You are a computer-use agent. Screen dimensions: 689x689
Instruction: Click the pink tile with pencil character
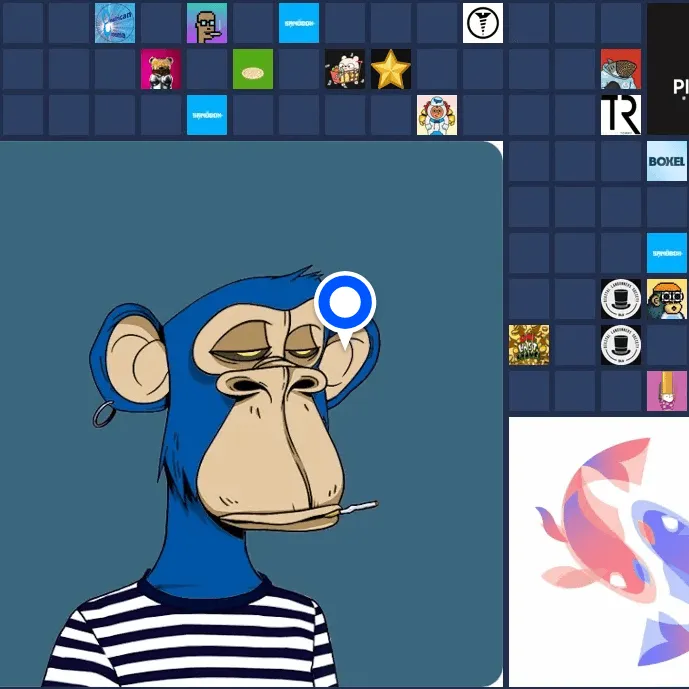point(667,391)
